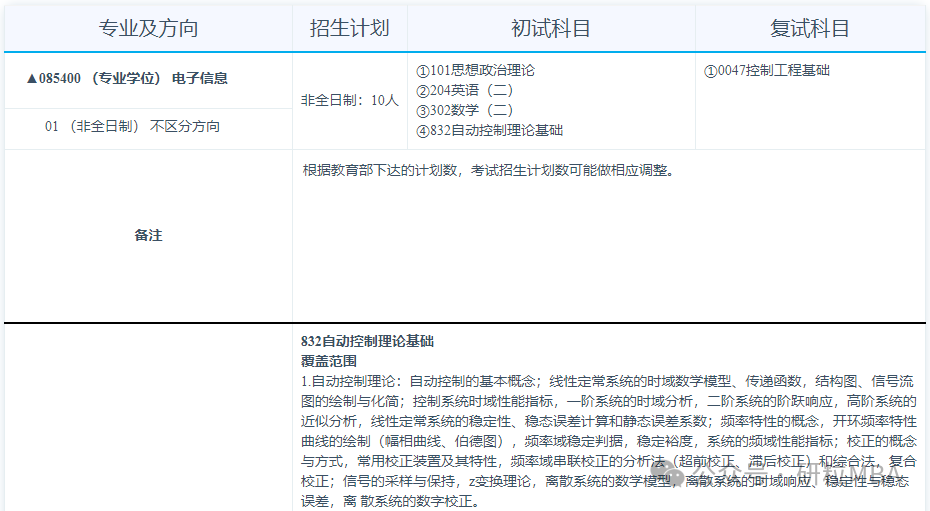
Task: Select the 复试科目 column header
Action: pos(810,28)
